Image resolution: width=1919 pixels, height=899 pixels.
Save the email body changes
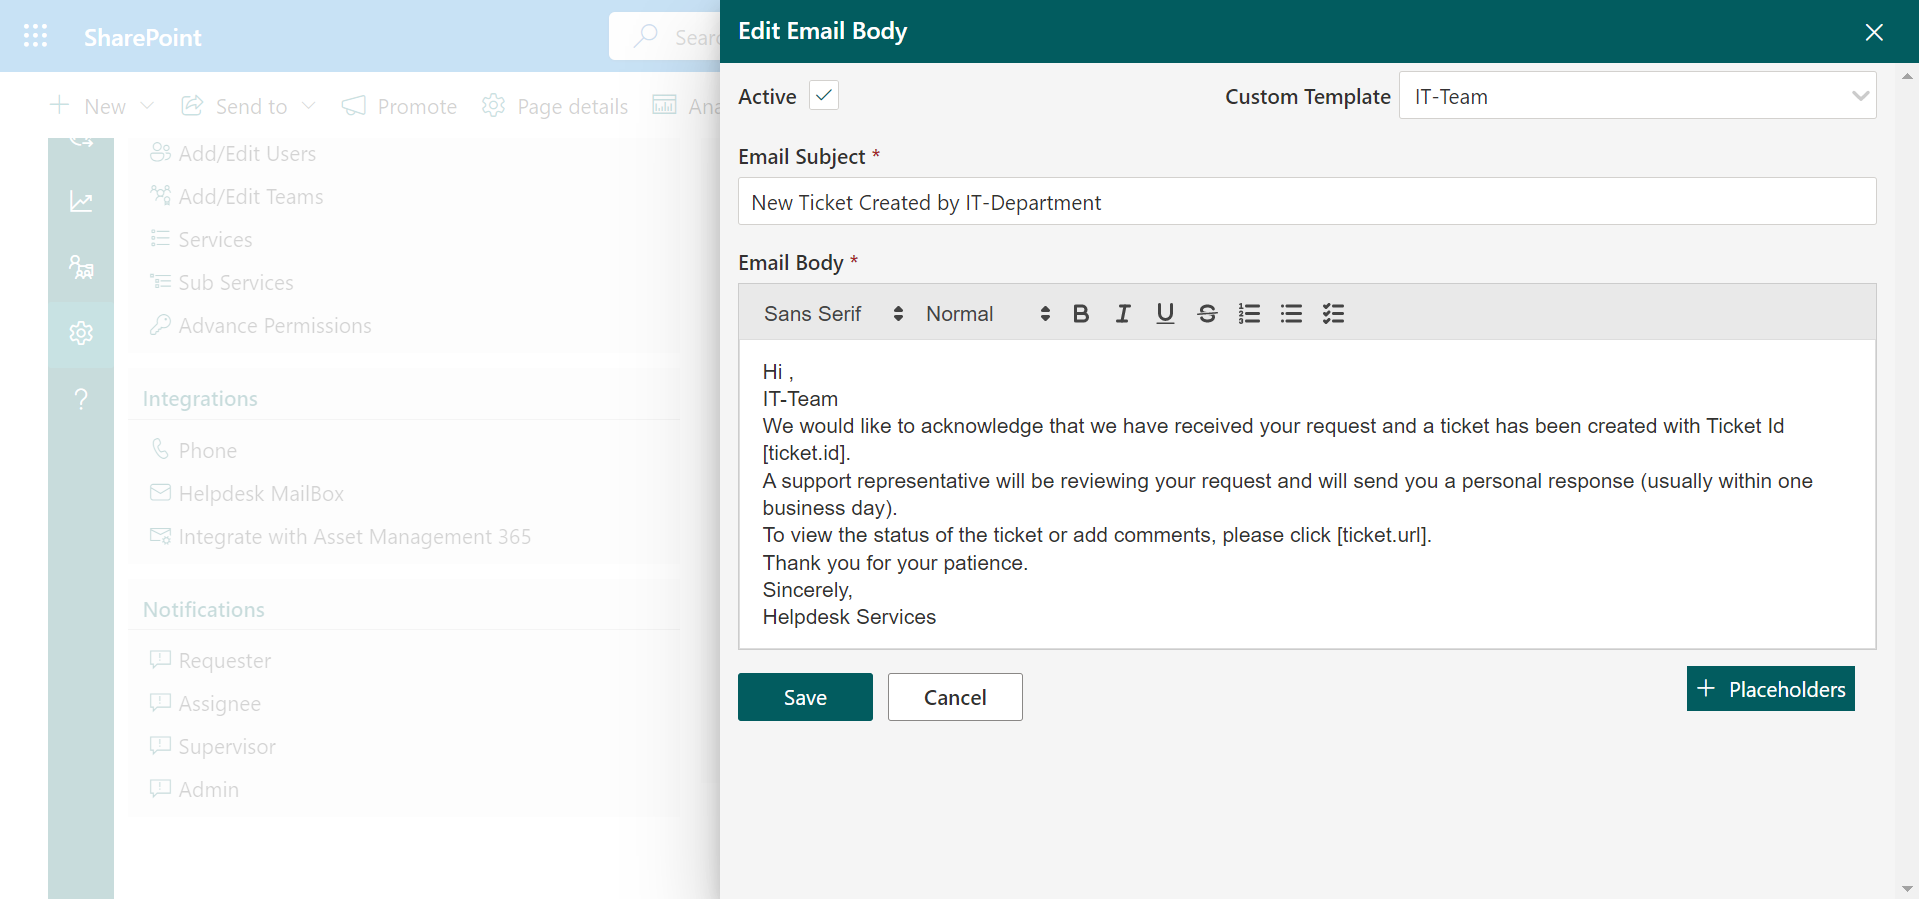tap(805, 697)
